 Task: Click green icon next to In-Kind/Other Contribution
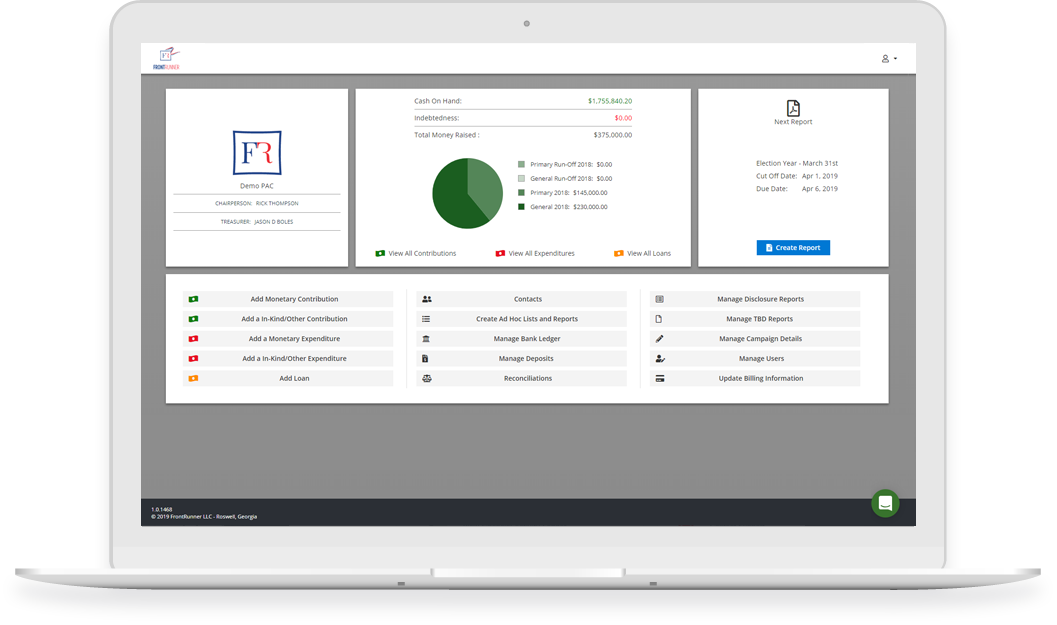point(193,319)
